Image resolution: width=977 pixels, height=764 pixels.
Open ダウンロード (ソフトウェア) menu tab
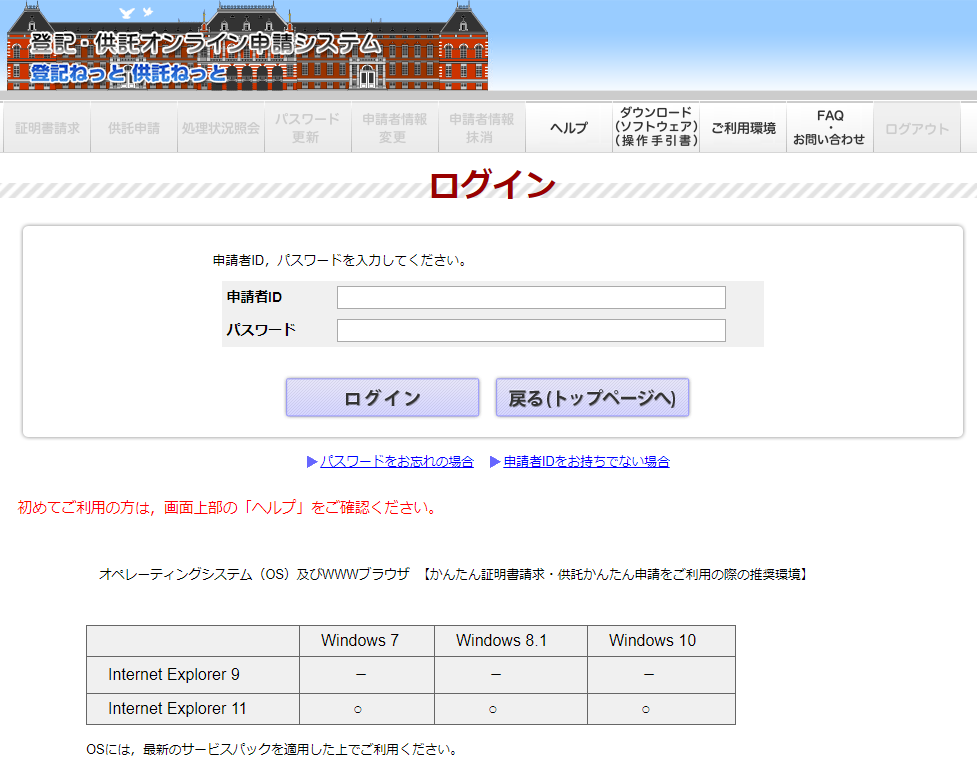click(x=656, y=128)
